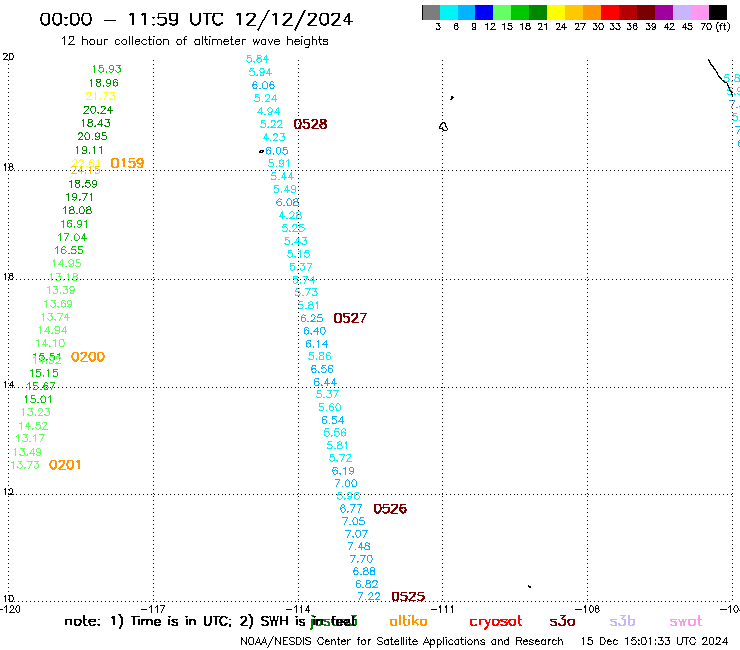
Task: Click the altika legend label
Action: 408,621
